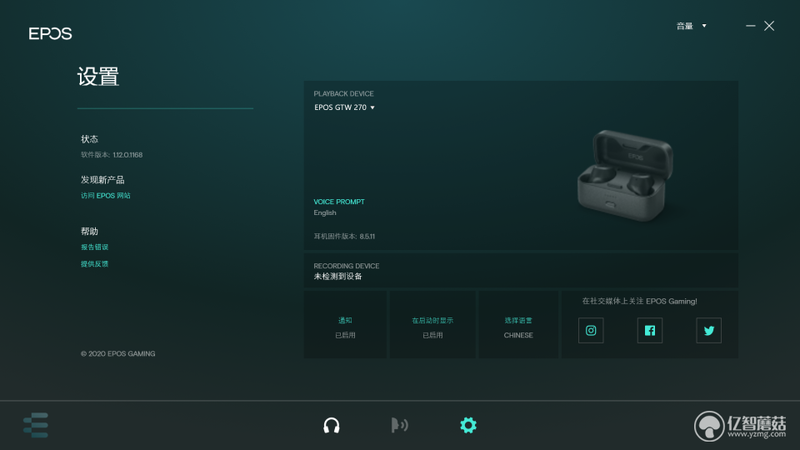Open EPOS Gaming Facebook page
Image resolution: width=800 pixels, height=450 pixels.
click(649, 331)
